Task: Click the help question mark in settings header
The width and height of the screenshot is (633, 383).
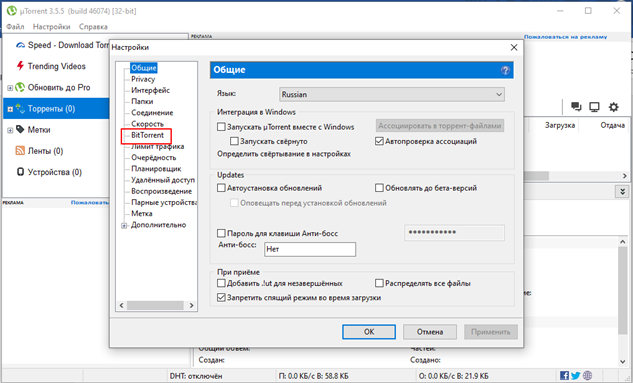Action: [505, 70]
